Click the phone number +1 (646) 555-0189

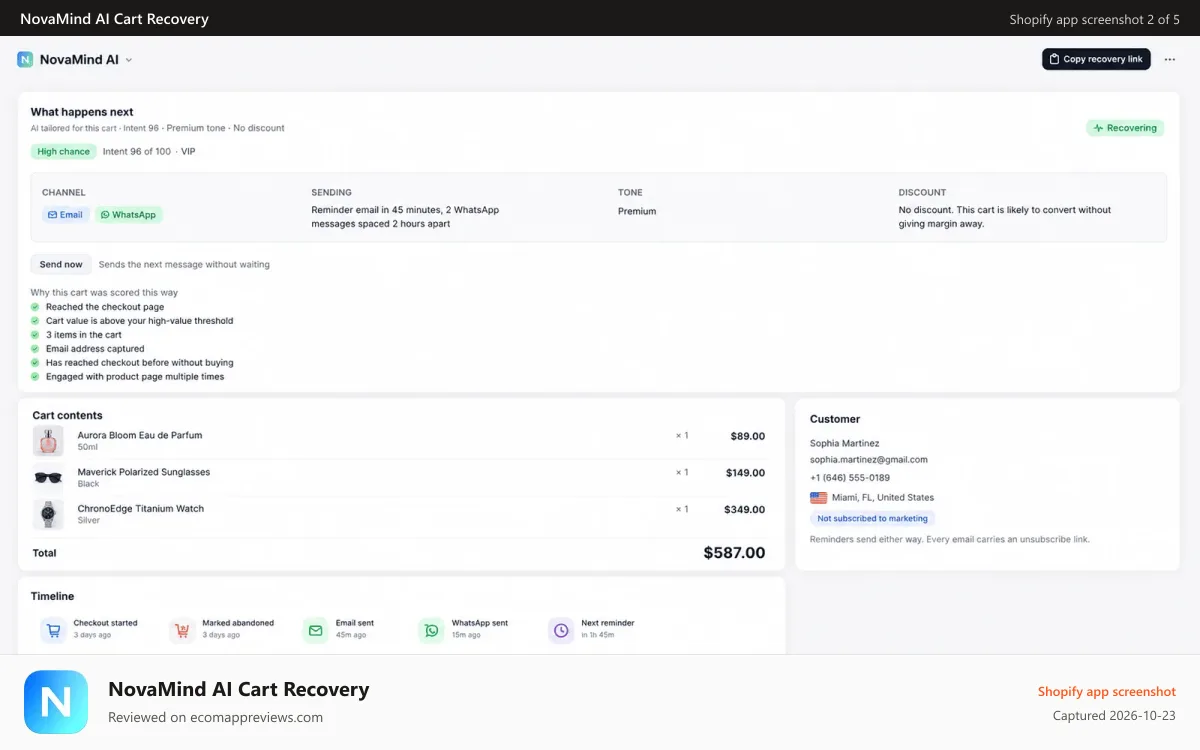(850, 478)
